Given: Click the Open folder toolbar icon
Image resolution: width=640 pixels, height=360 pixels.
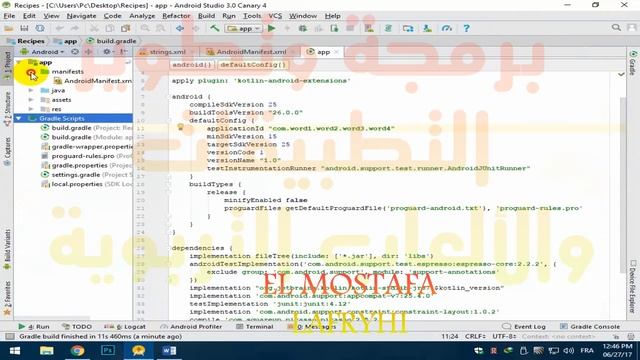Looking at the screenshot, I should click(x=9, y=28).
